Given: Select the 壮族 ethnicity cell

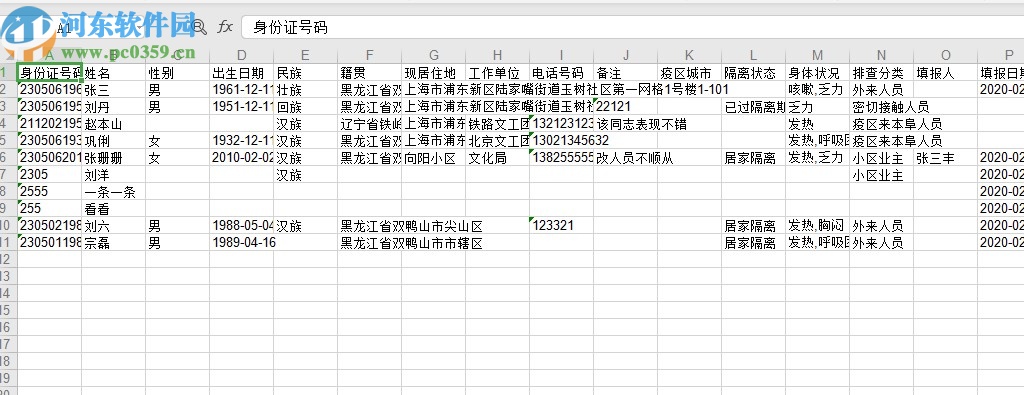Looking at the screenshot, I should (x=306, y=89).
